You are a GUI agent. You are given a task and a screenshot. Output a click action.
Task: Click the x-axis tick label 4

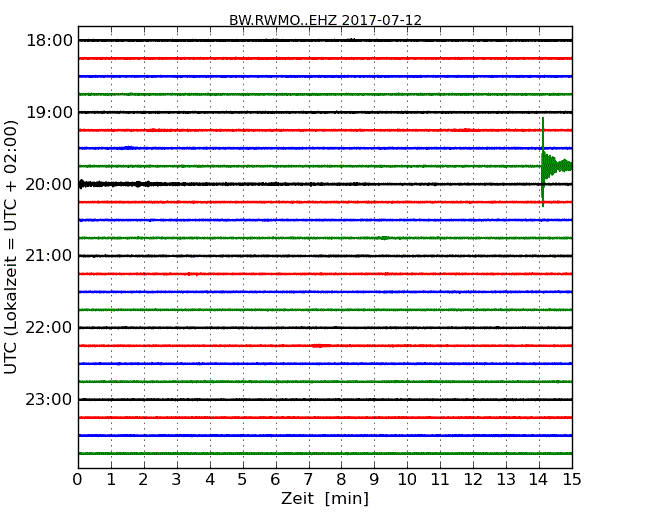(x=210, y=480)
